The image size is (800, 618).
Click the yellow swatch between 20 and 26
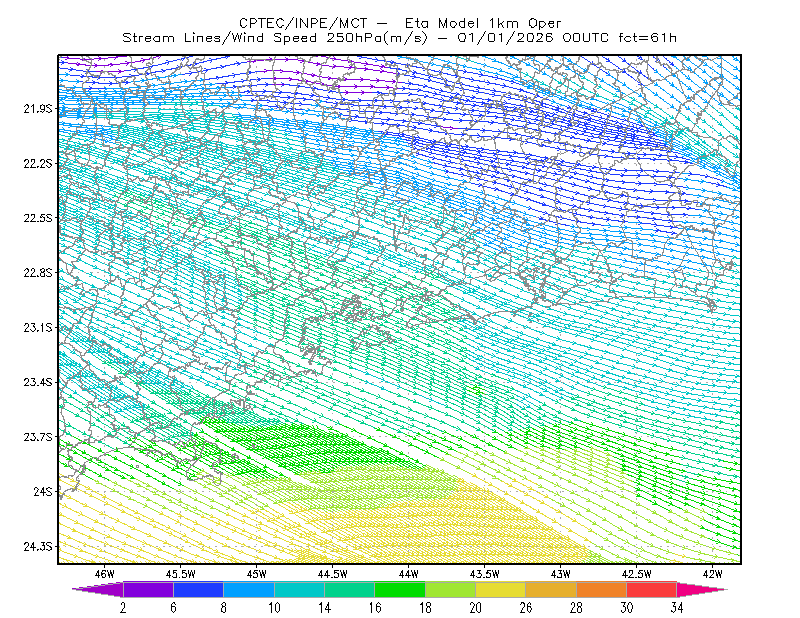pyautogui.click(x=501, y=589)
